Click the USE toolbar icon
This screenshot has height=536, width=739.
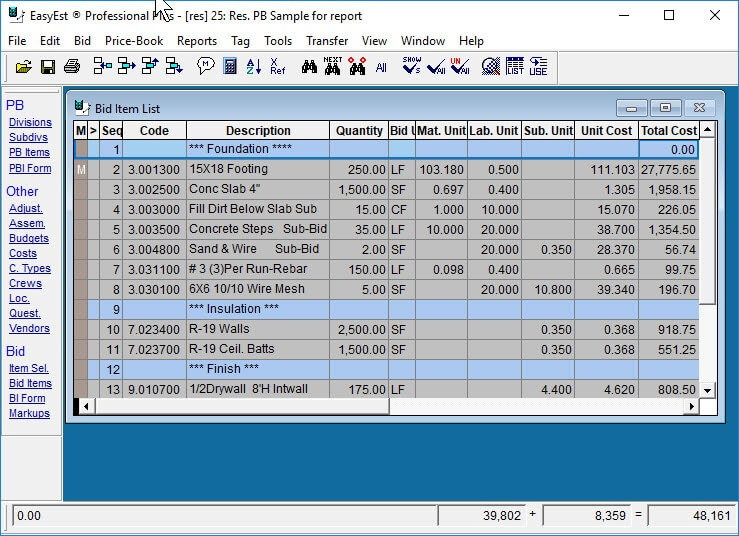pyautogui.click(x=538, y=66)
